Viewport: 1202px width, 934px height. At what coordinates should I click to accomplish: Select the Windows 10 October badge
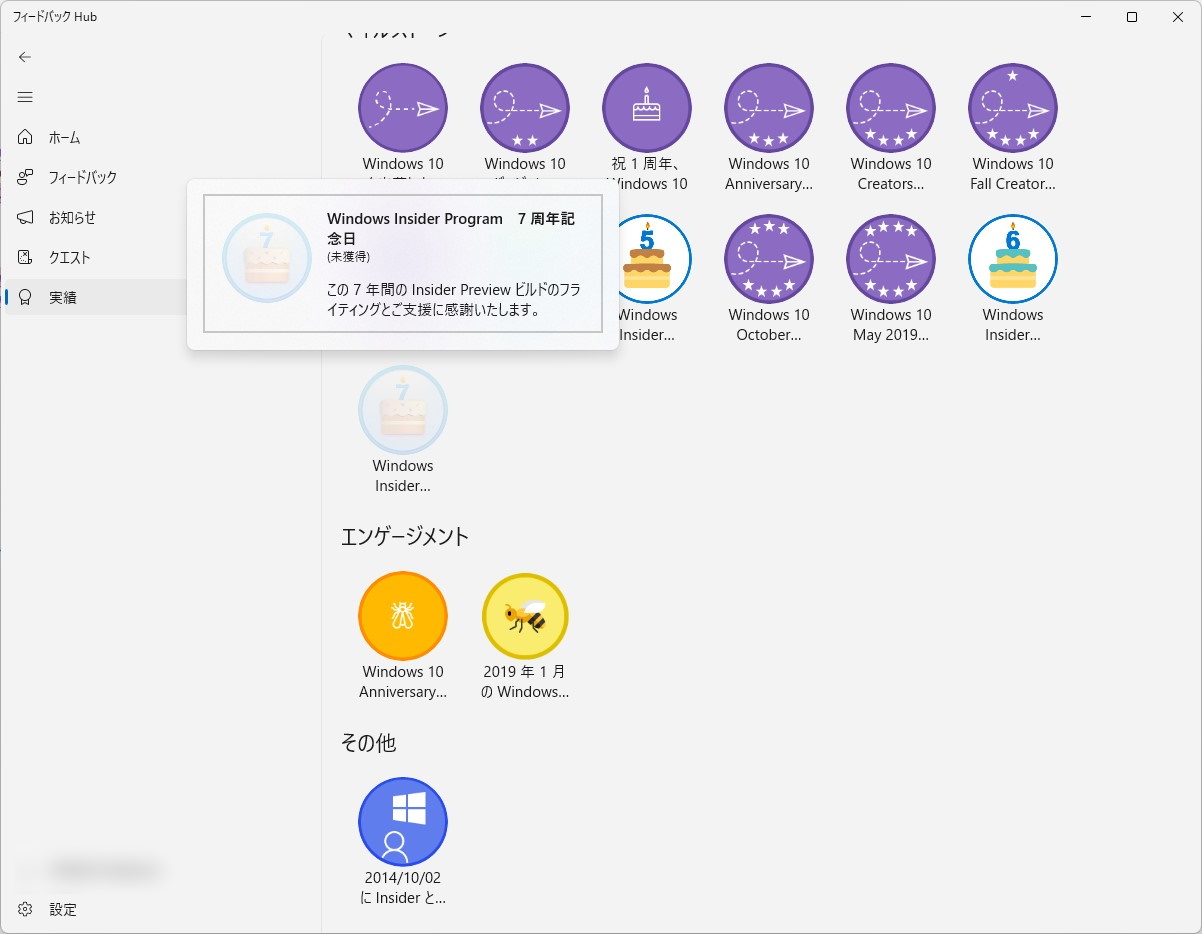pyautogui.click(x=768, y=258)
